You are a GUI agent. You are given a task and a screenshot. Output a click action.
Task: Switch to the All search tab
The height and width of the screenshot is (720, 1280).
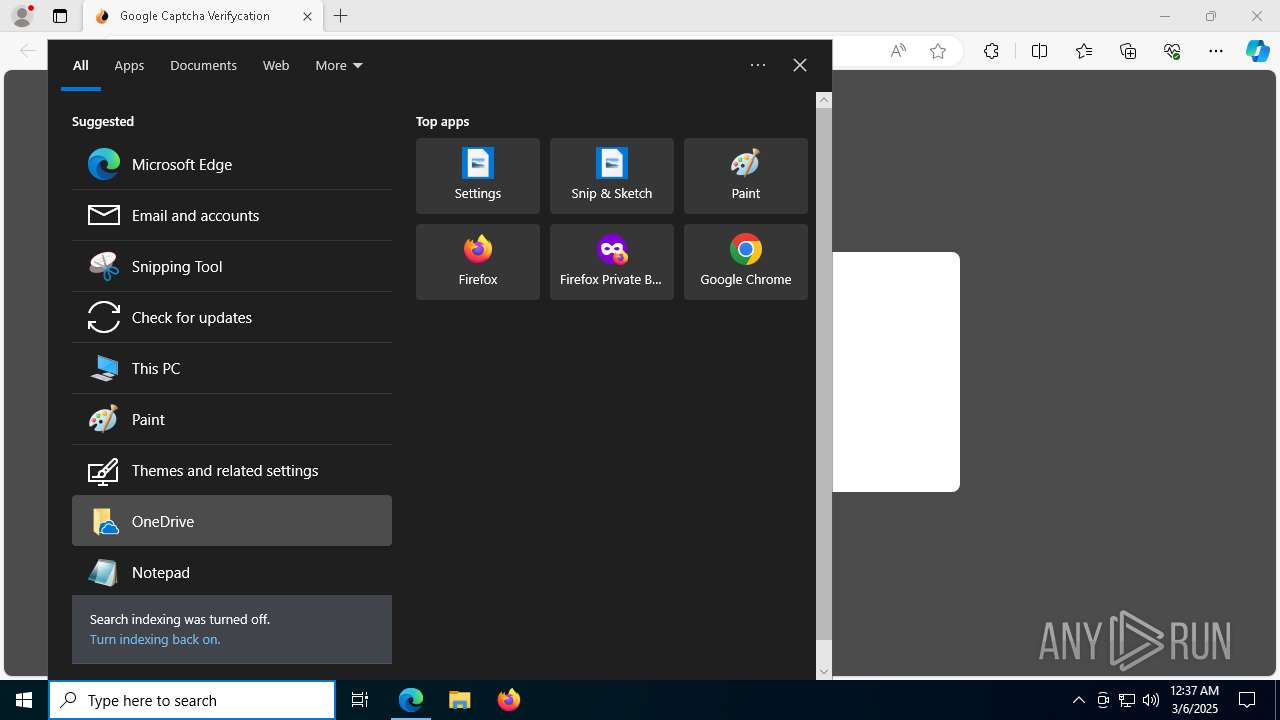click(81, 65)
